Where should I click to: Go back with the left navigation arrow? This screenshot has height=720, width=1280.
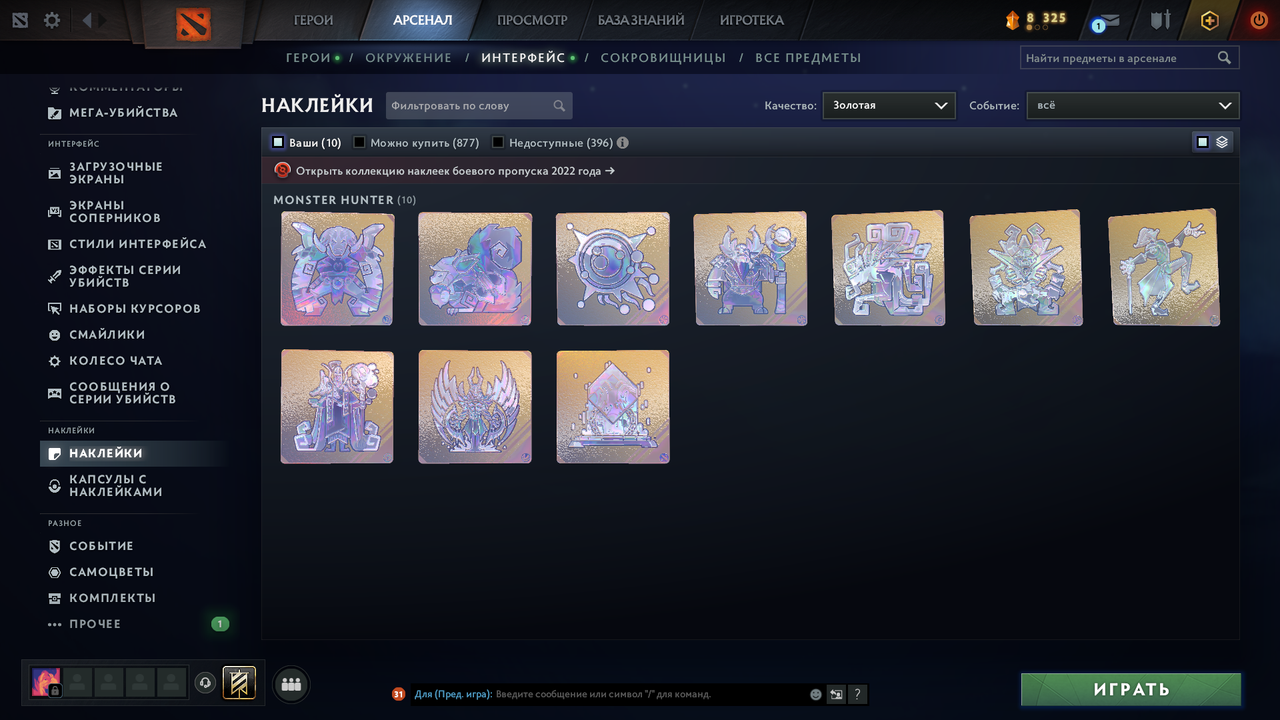click(x=87, y=20)
